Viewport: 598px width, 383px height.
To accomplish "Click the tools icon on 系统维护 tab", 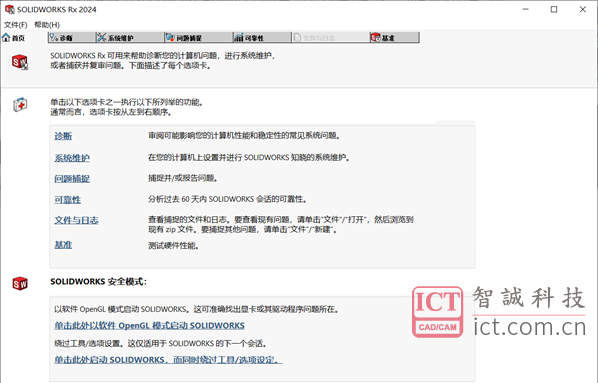I will point(101,37).
